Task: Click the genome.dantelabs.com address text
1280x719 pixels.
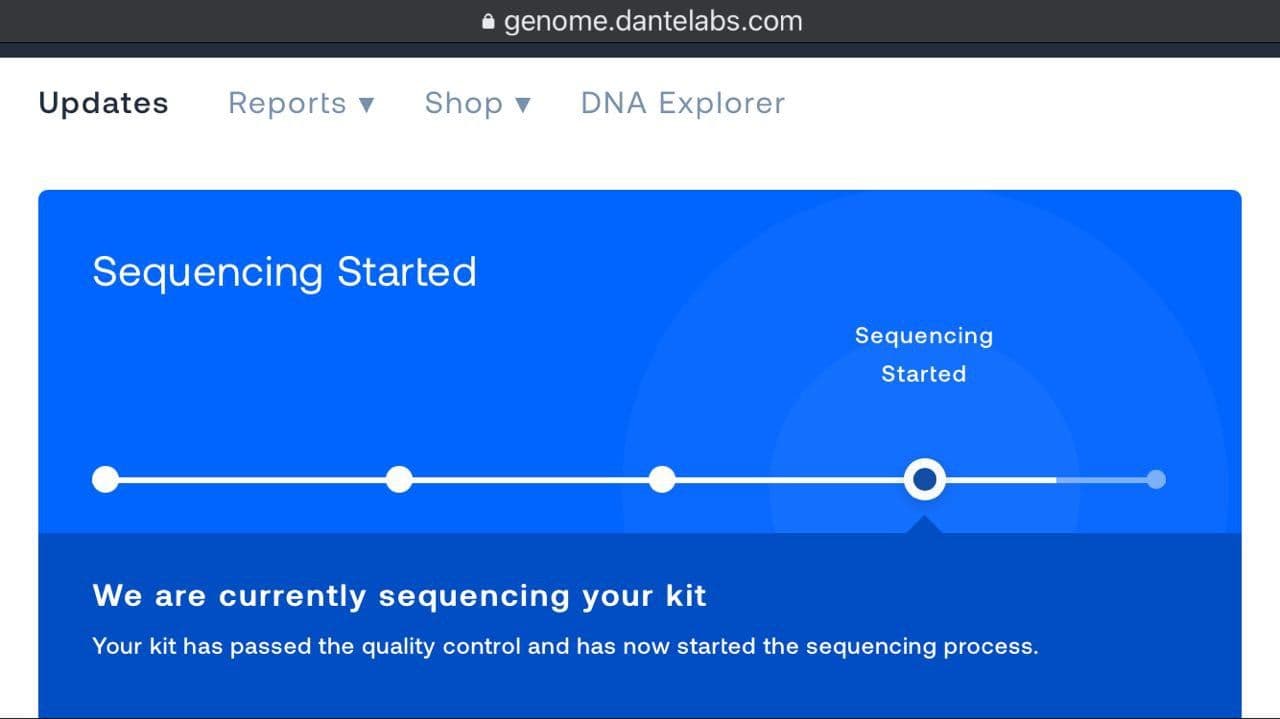Action: [652, 21]
